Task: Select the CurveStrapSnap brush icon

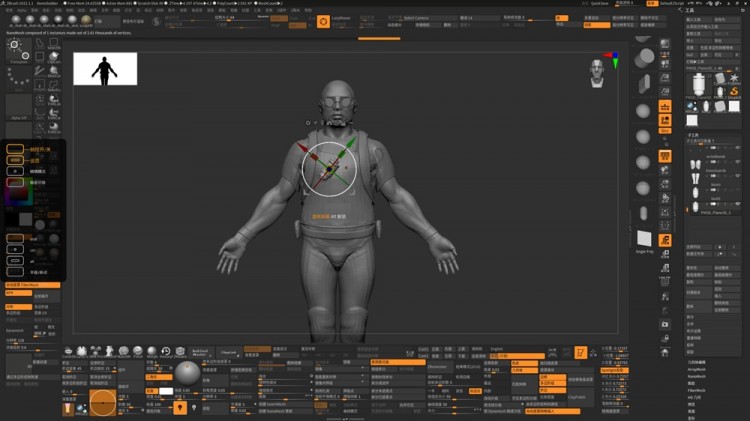Action: tap(68, 352)
